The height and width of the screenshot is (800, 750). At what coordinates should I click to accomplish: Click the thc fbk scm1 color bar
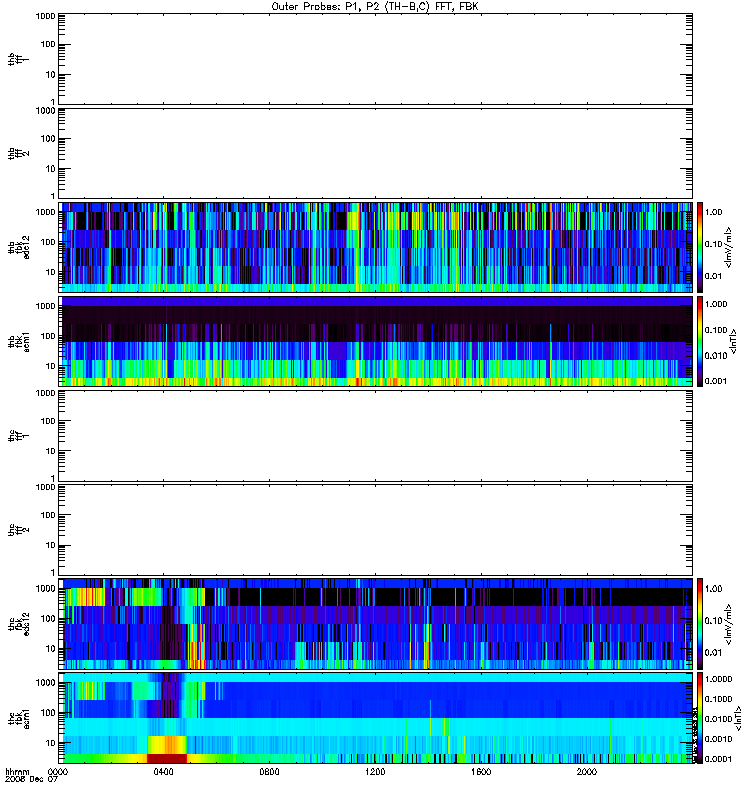pyautogui.click(x=700, y=718)
